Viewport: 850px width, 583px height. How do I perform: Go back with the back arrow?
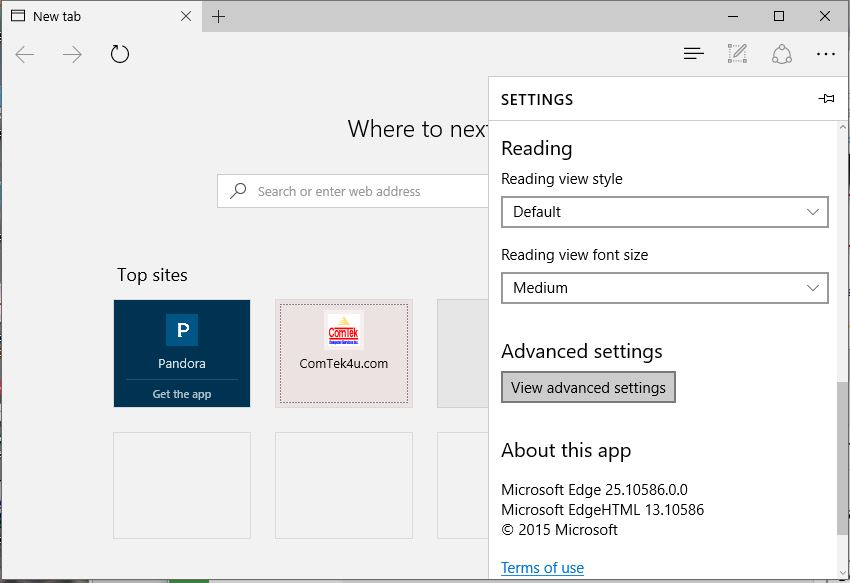click(x=25, y=54)
